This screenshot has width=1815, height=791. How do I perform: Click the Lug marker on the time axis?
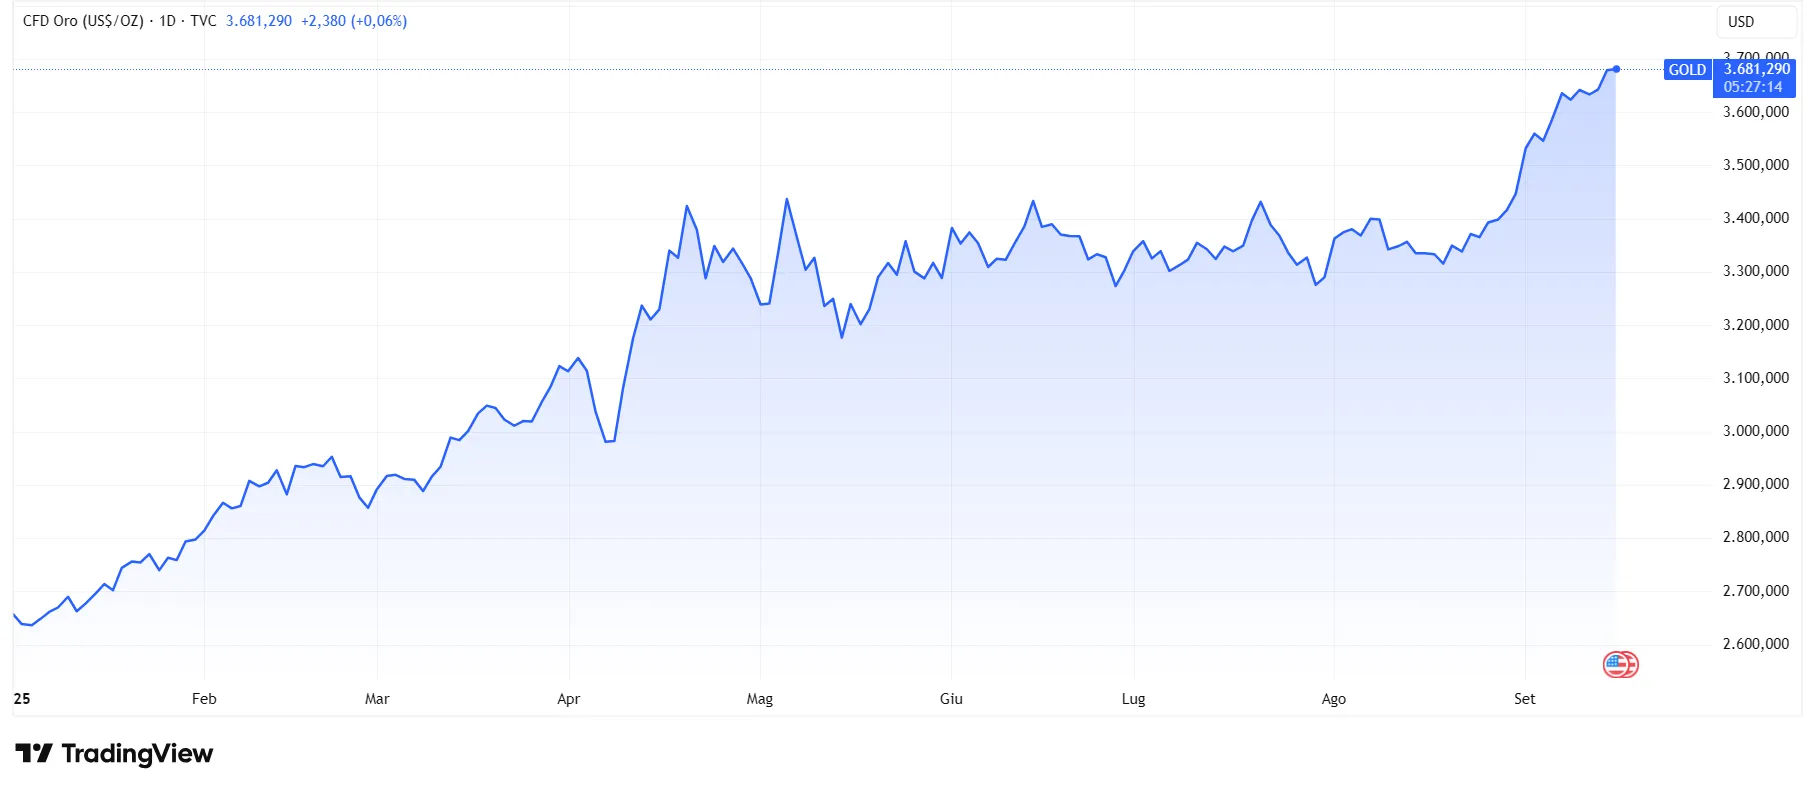coord(1133,699)
